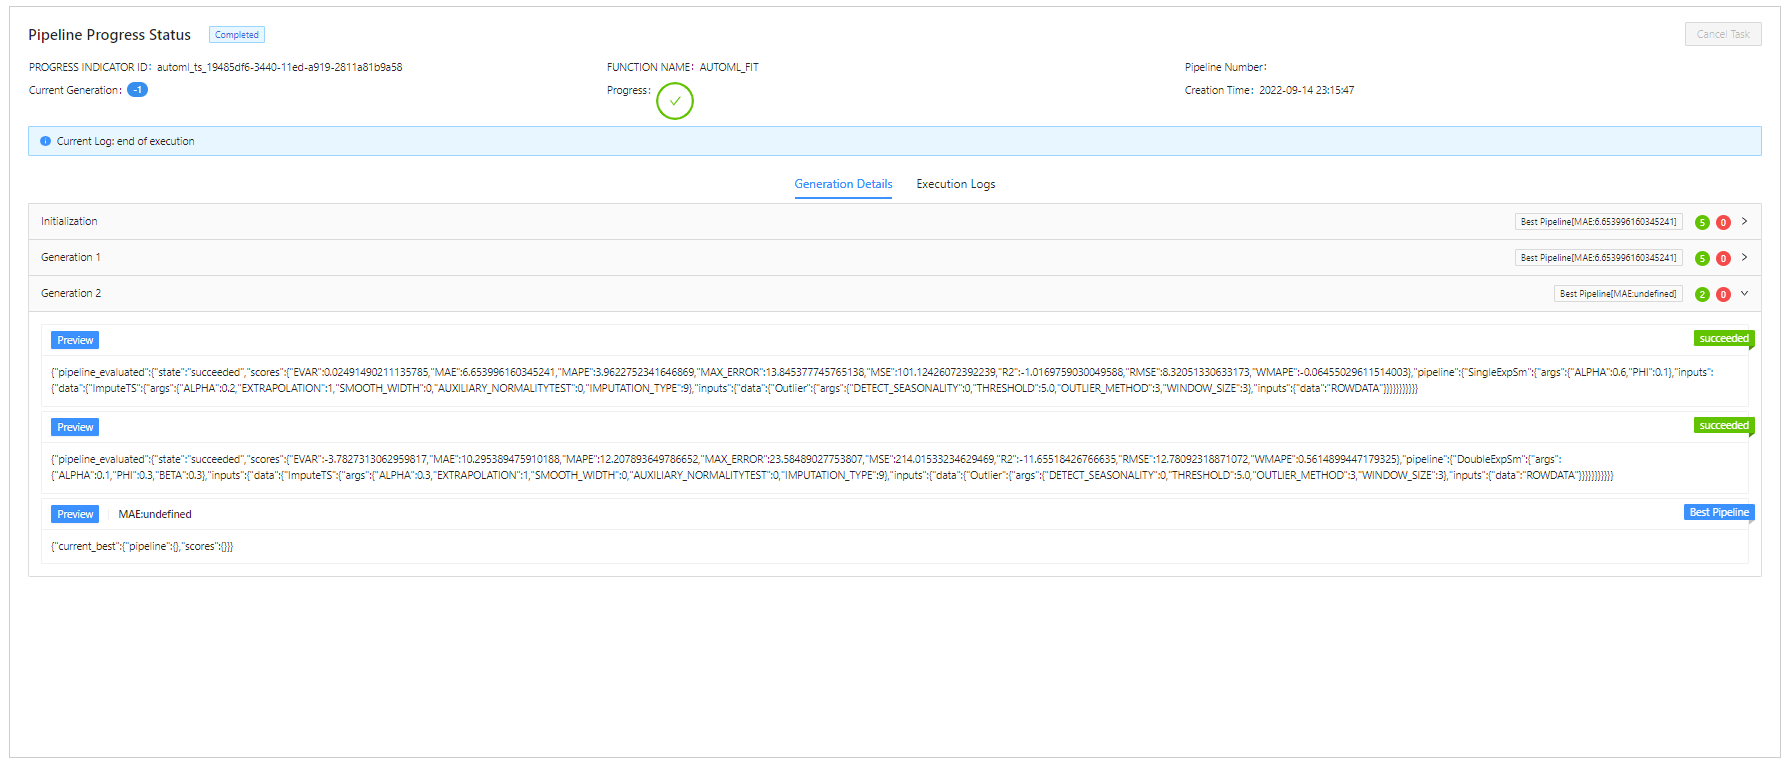
Task: Click red failure count badge in Generation 1 row
Action: (1723, 259)
